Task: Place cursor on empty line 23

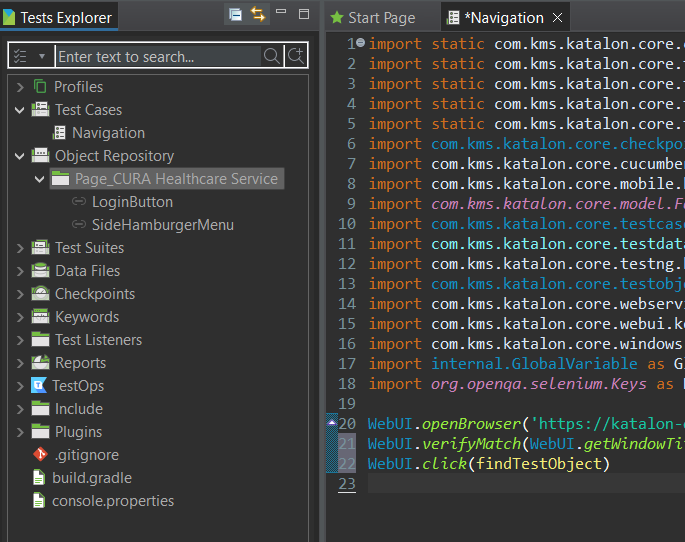Action: 526,484
